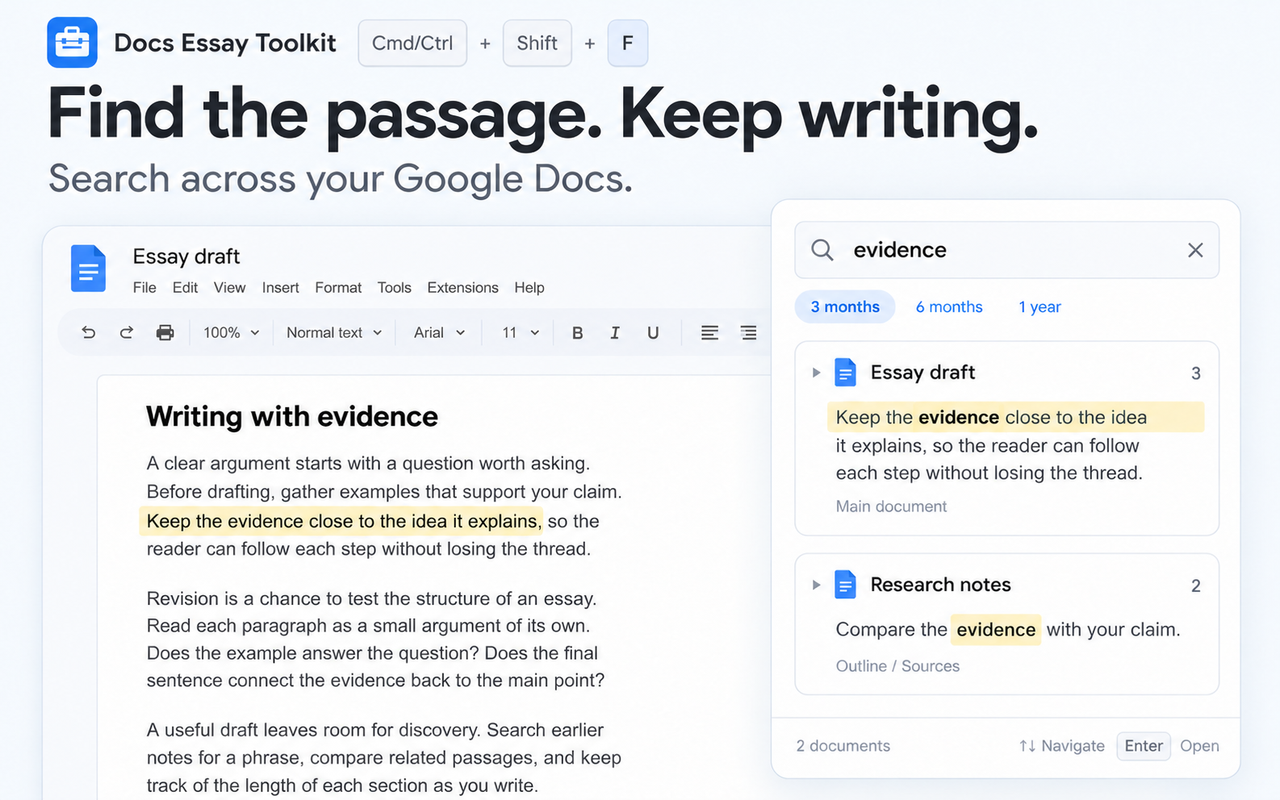Expand the Research notes search result

(x=816, y=585)
